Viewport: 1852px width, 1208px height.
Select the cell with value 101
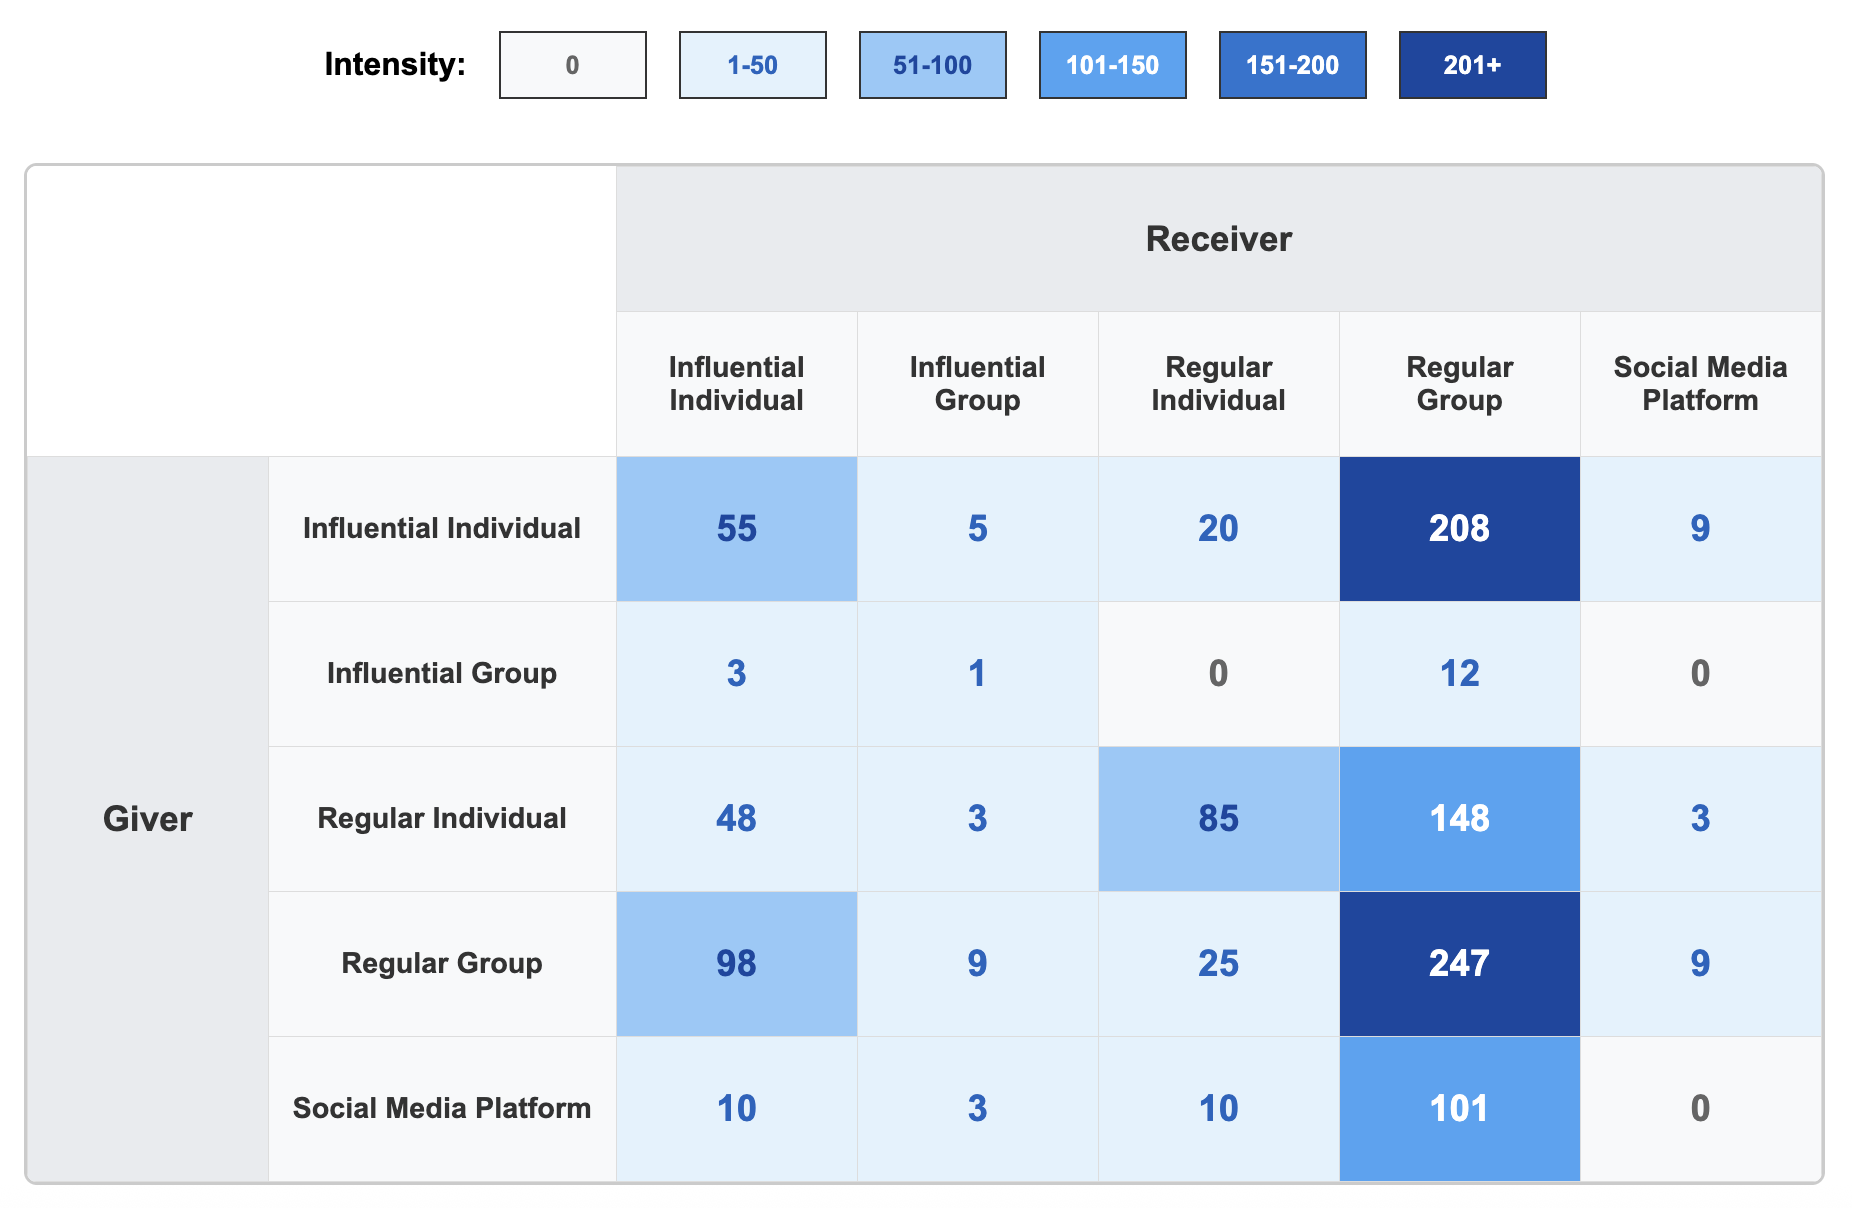tap(1459, 1108)
